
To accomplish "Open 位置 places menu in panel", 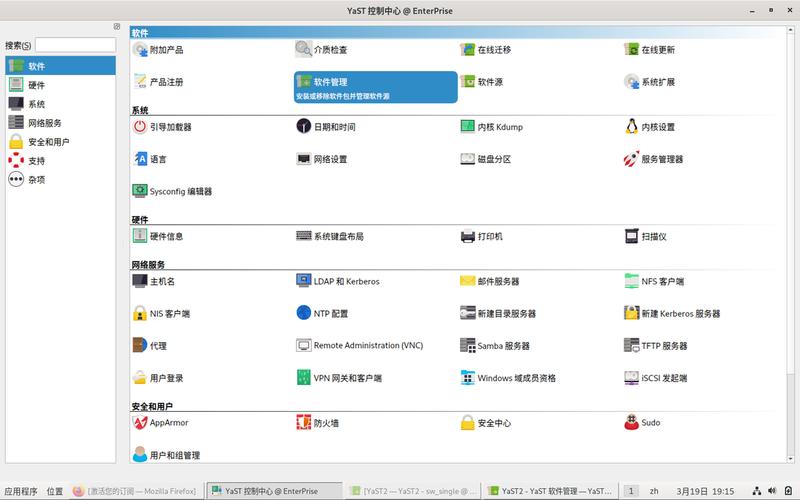I will tap(55, 491).
